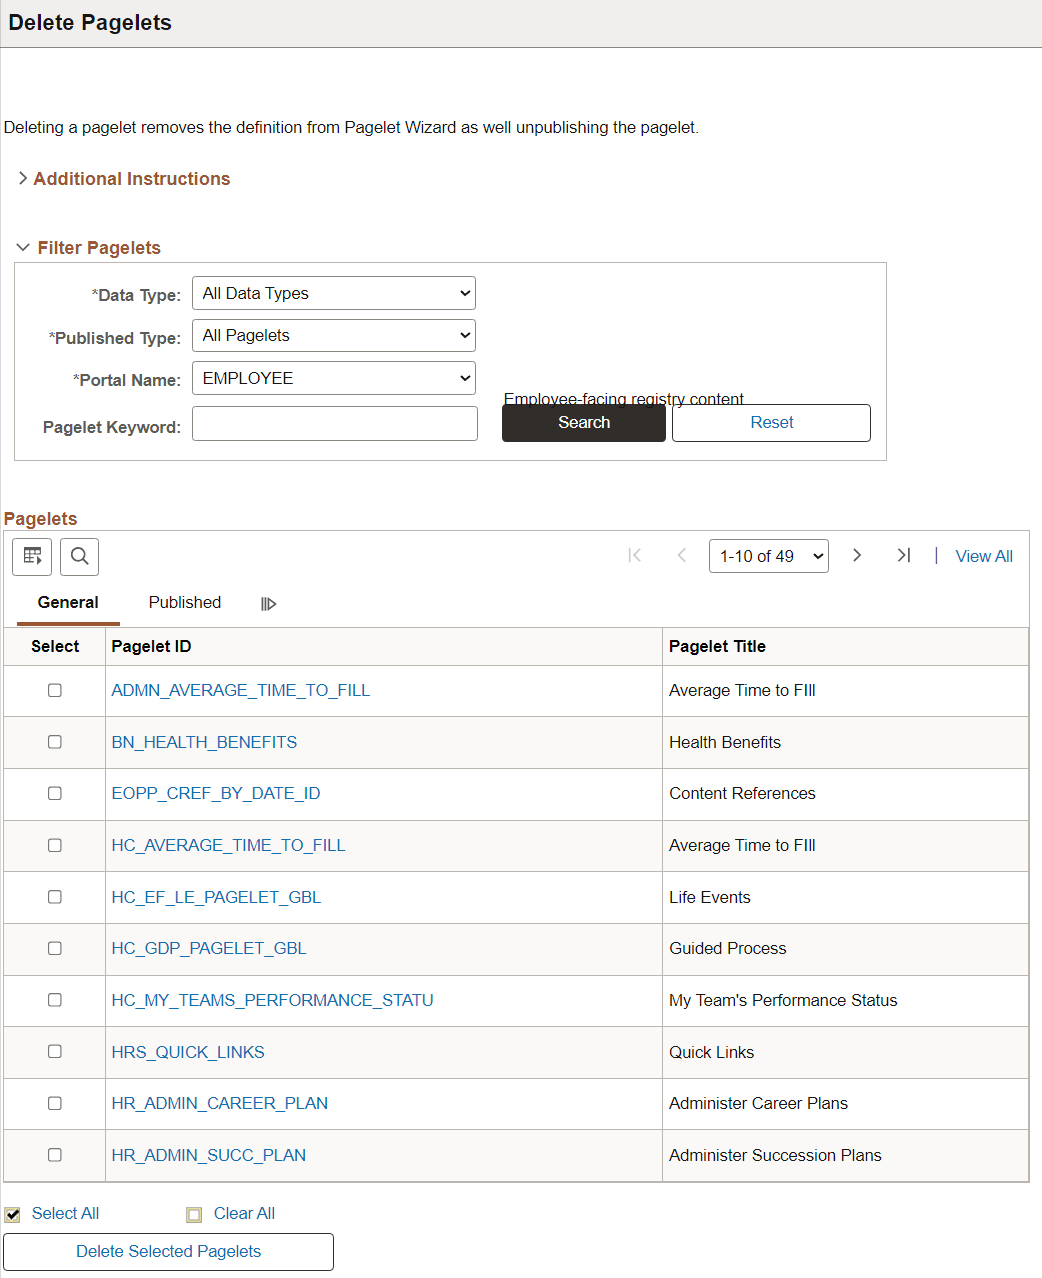Click the previous page arrow

pos(681,555)
